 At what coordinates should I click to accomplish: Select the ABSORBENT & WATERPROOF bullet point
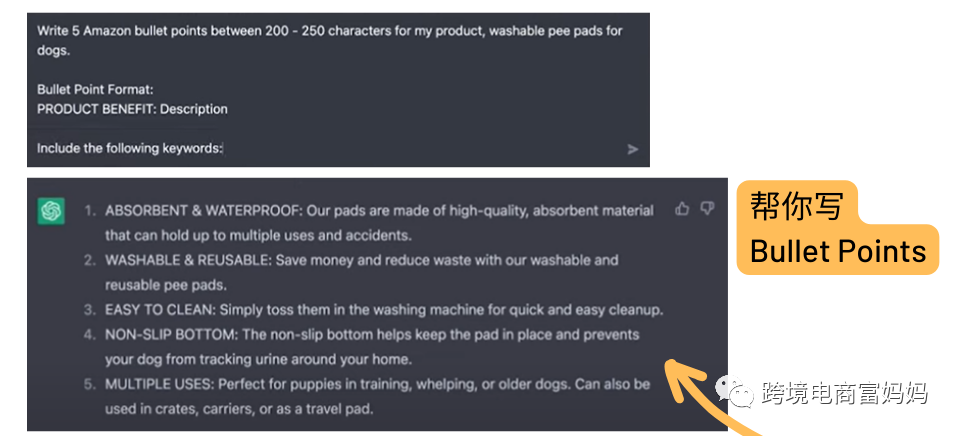[379, 211]
